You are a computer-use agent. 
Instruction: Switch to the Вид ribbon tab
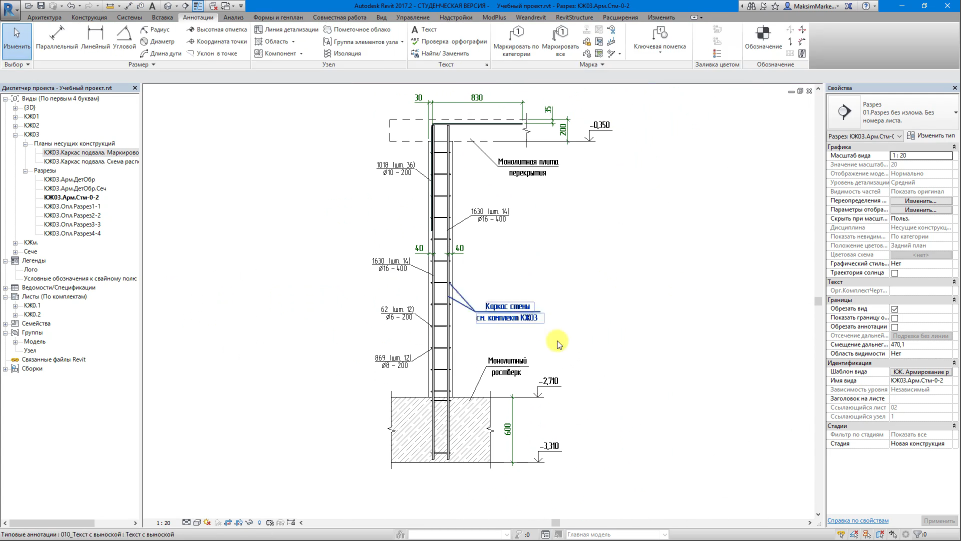[x=381, y=17]
